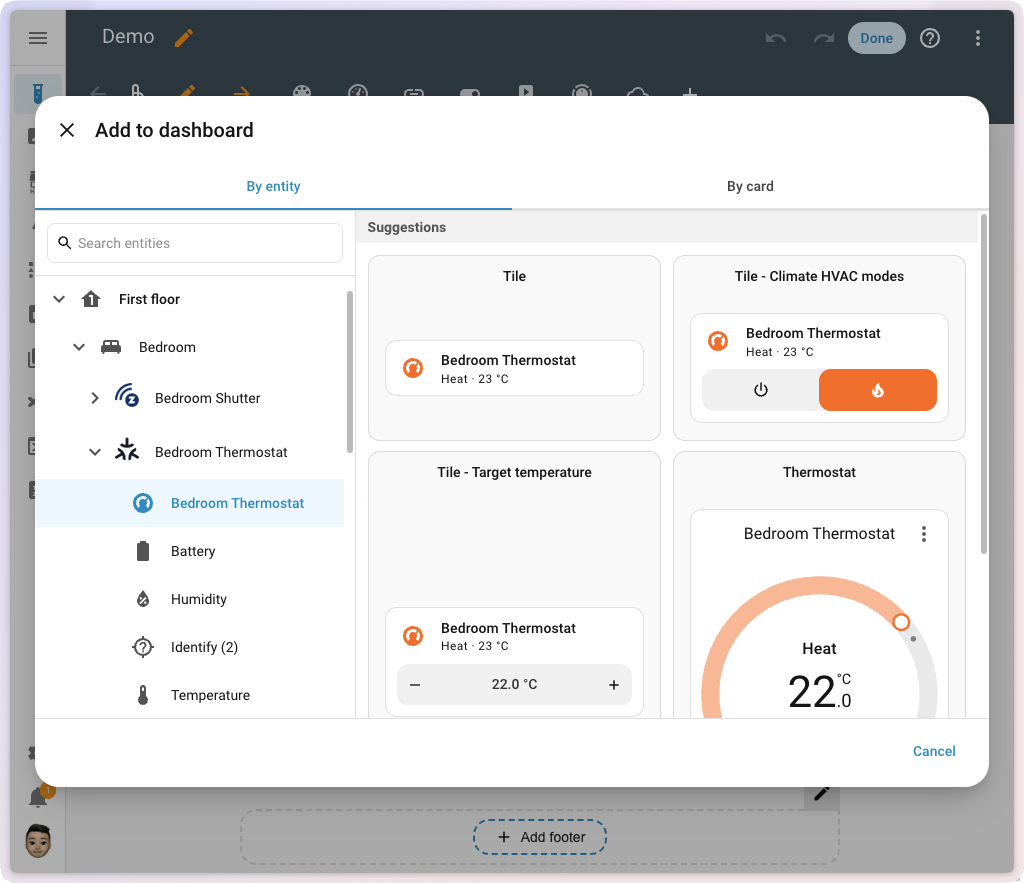The width and height of the screenshot is (1024, 883).
Task: Select the test-tube dashboard in sidebar
Action: pos(38,93)
